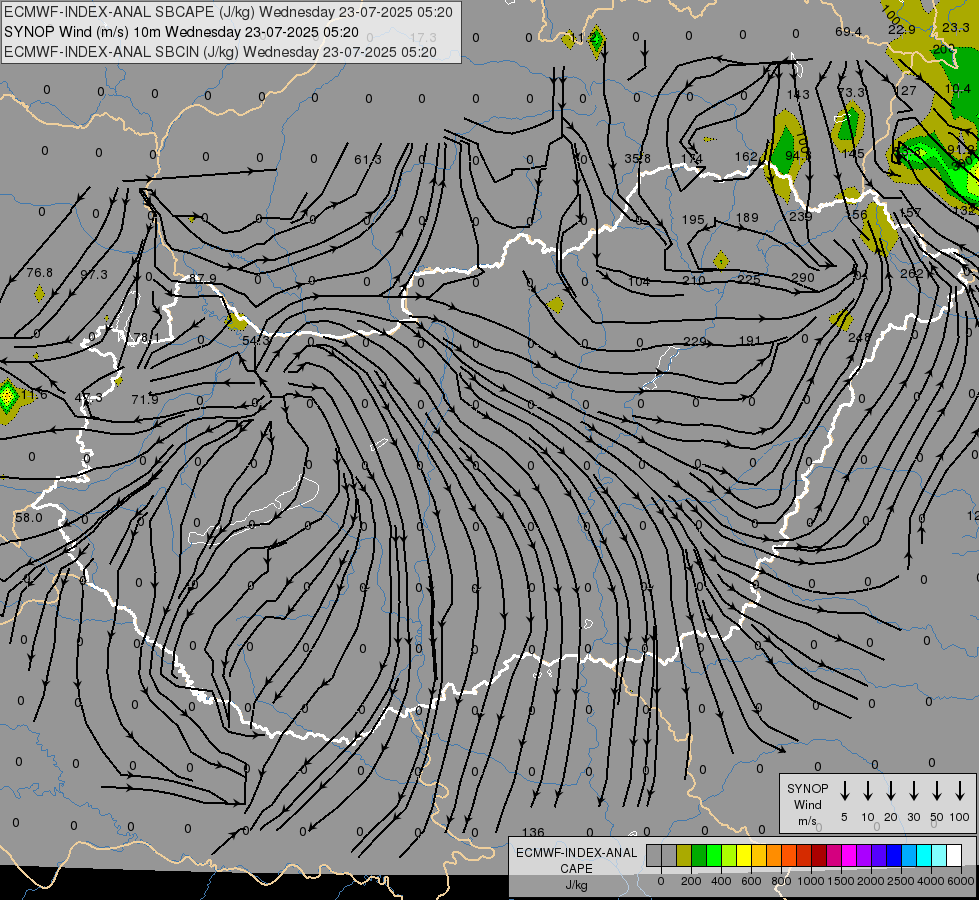Click the 229 CAPE value on the map
The image size is (979, 900).
(694, 342)
